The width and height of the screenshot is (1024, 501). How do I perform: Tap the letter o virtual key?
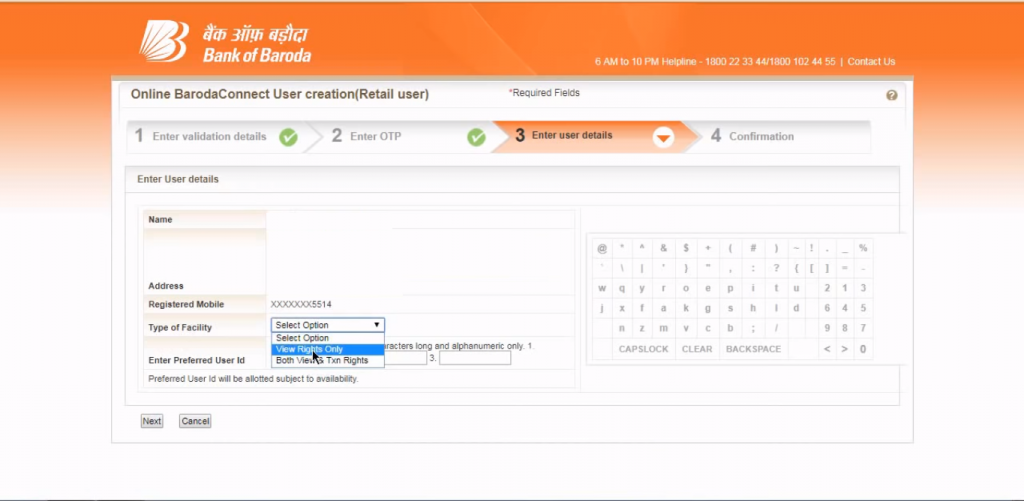point(686,288)
